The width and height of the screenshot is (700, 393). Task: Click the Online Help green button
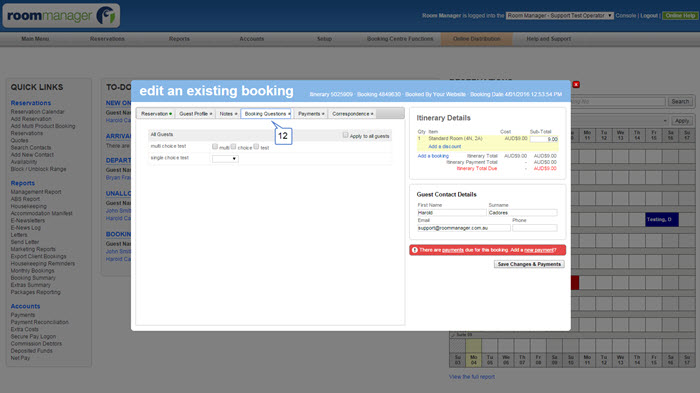tap(680, 16)
